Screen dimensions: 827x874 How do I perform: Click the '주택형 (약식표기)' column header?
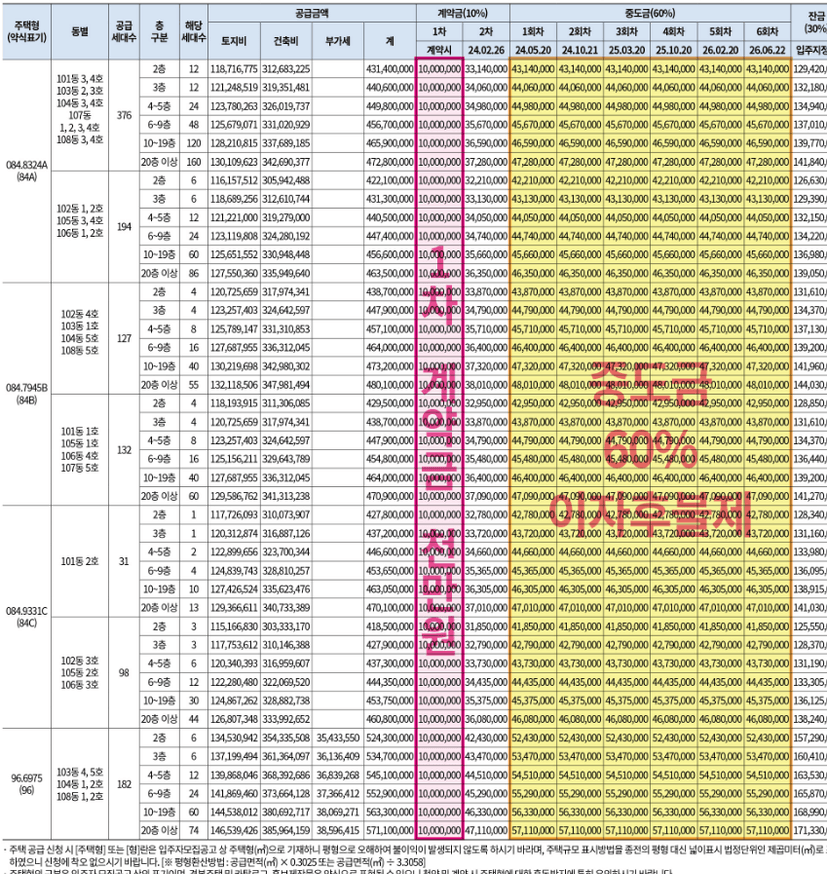pos(27,32)
